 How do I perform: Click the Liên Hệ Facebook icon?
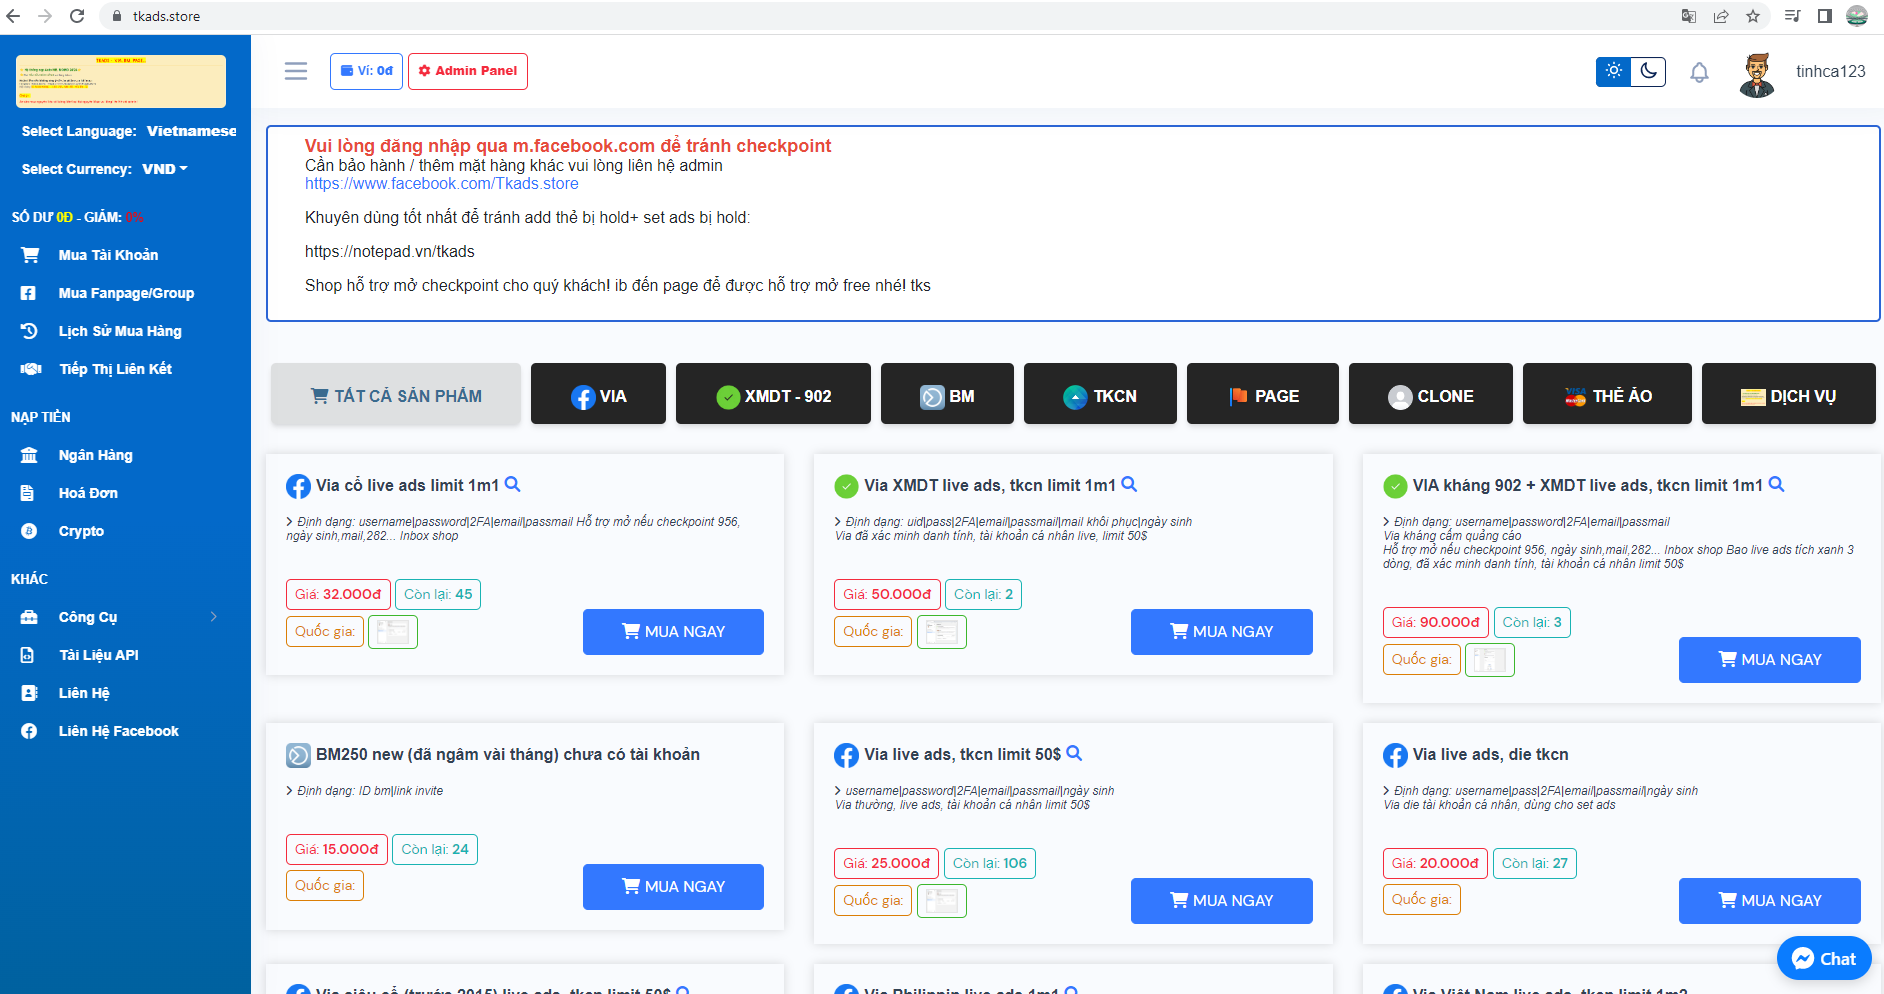coord(29,731)
